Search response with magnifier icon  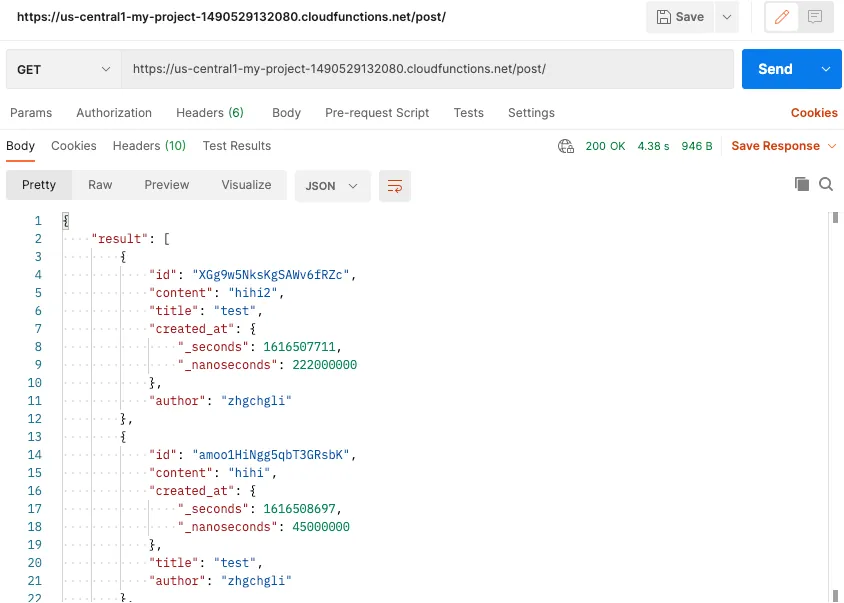[x=826, y=184]
